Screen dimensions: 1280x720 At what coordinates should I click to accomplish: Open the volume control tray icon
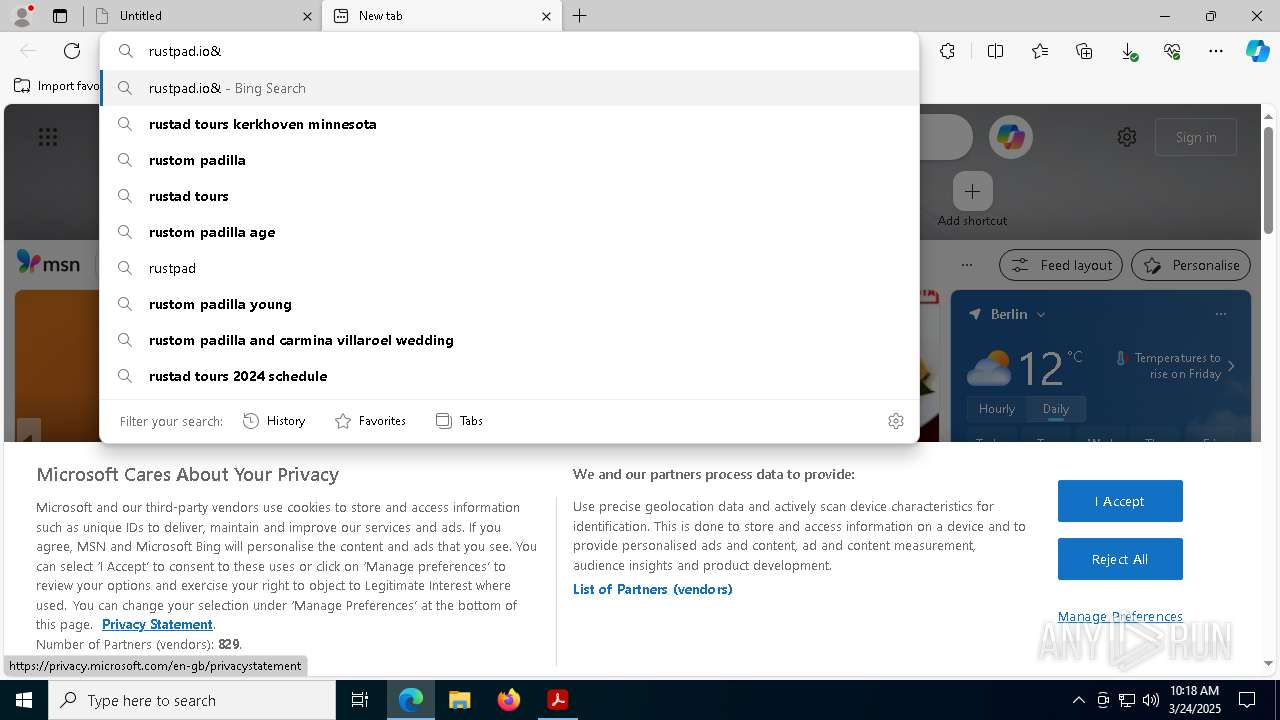[1150, 700]
